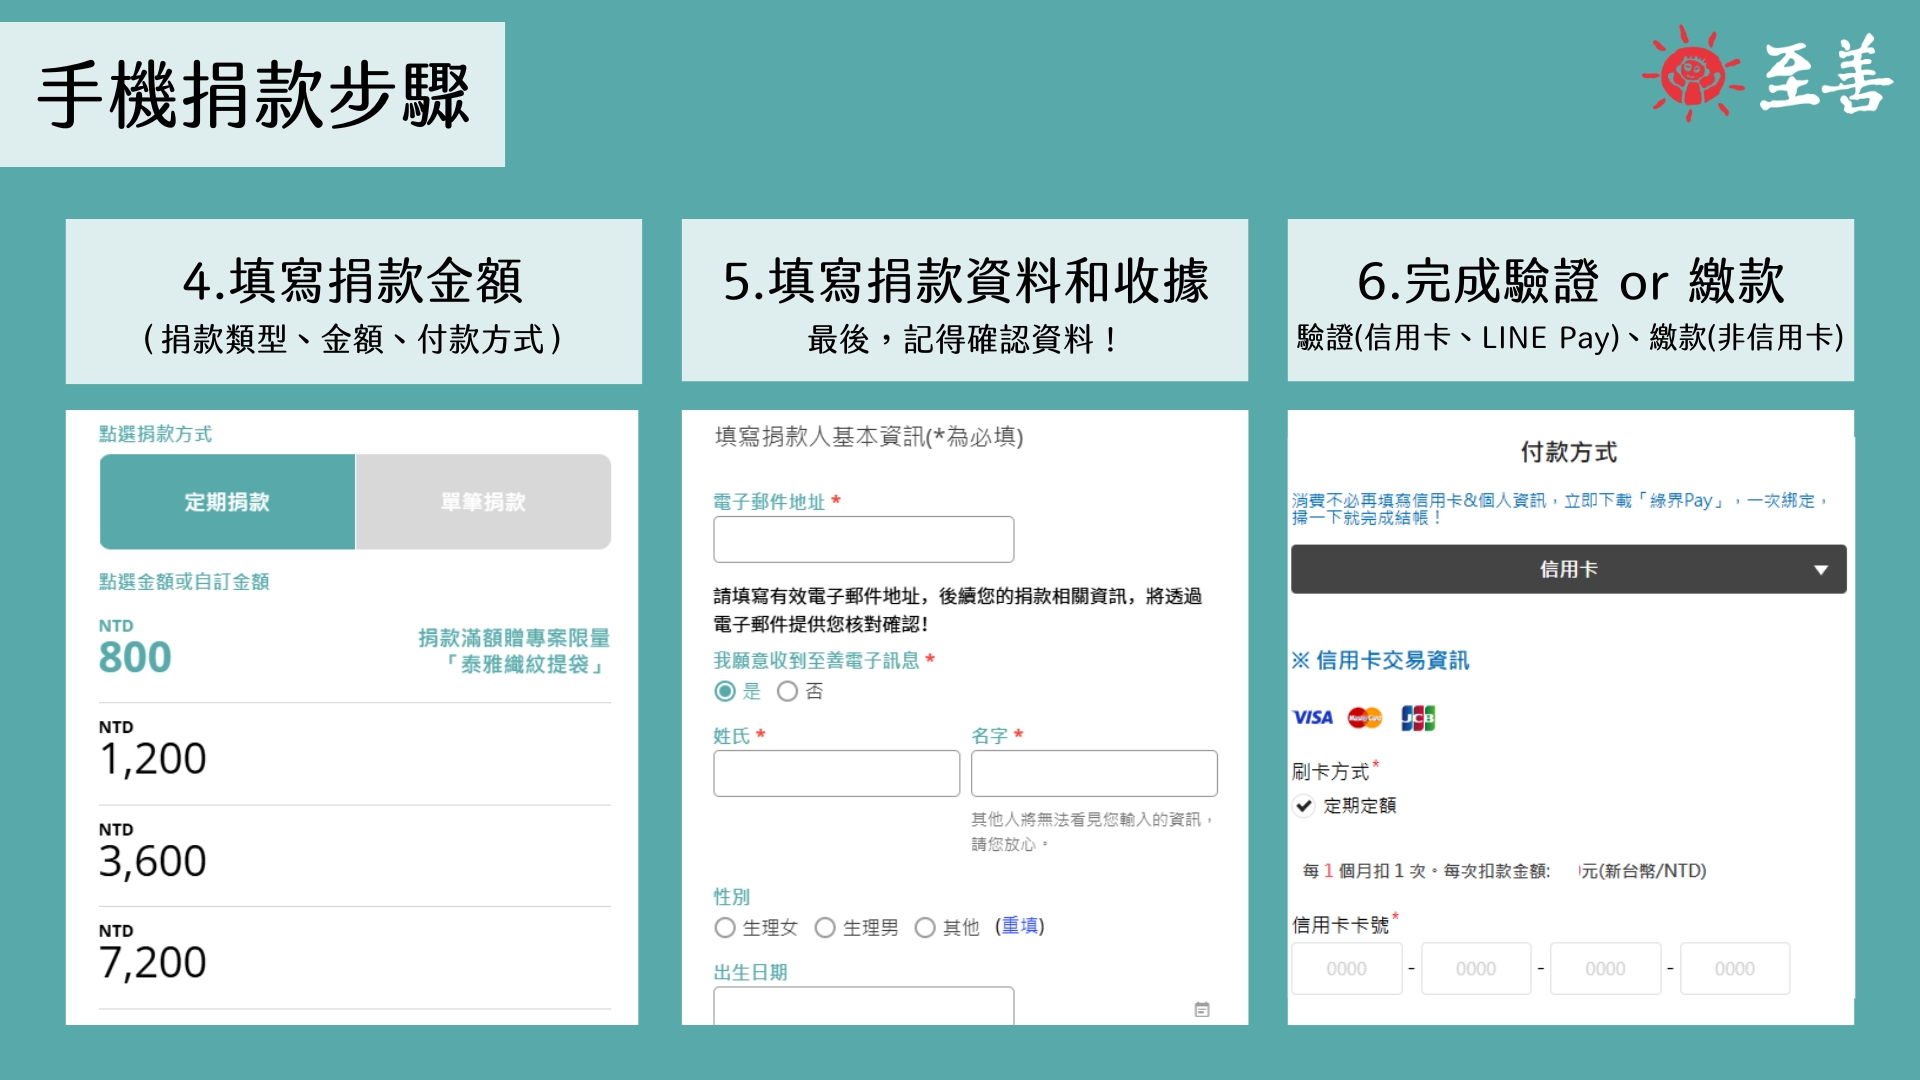Click the 重填 reset link
1920x1080 pixels.
(x=1019, y=926)
